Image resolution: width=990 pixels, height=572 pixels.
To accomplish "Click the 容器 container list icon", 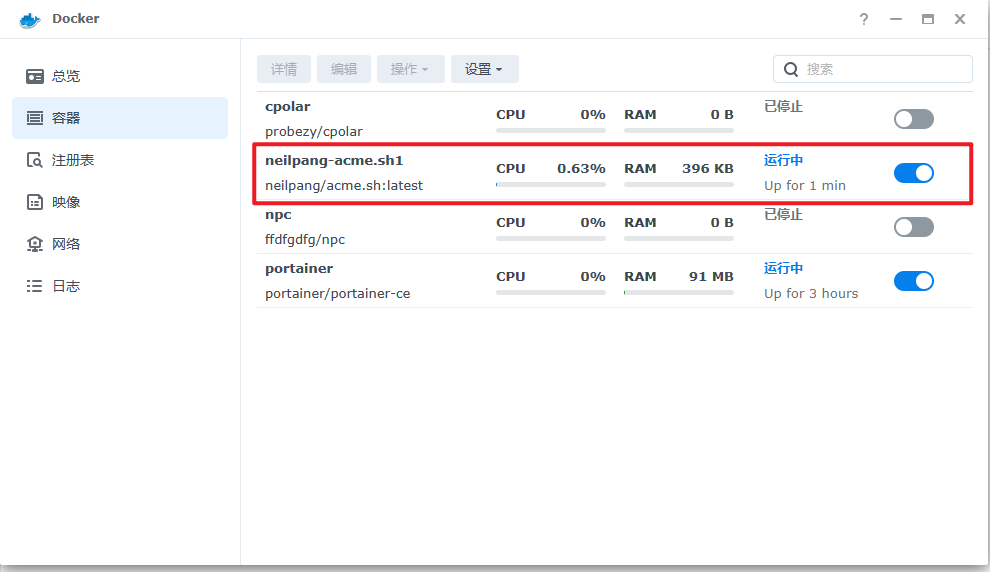I will [x=35, y=118].
